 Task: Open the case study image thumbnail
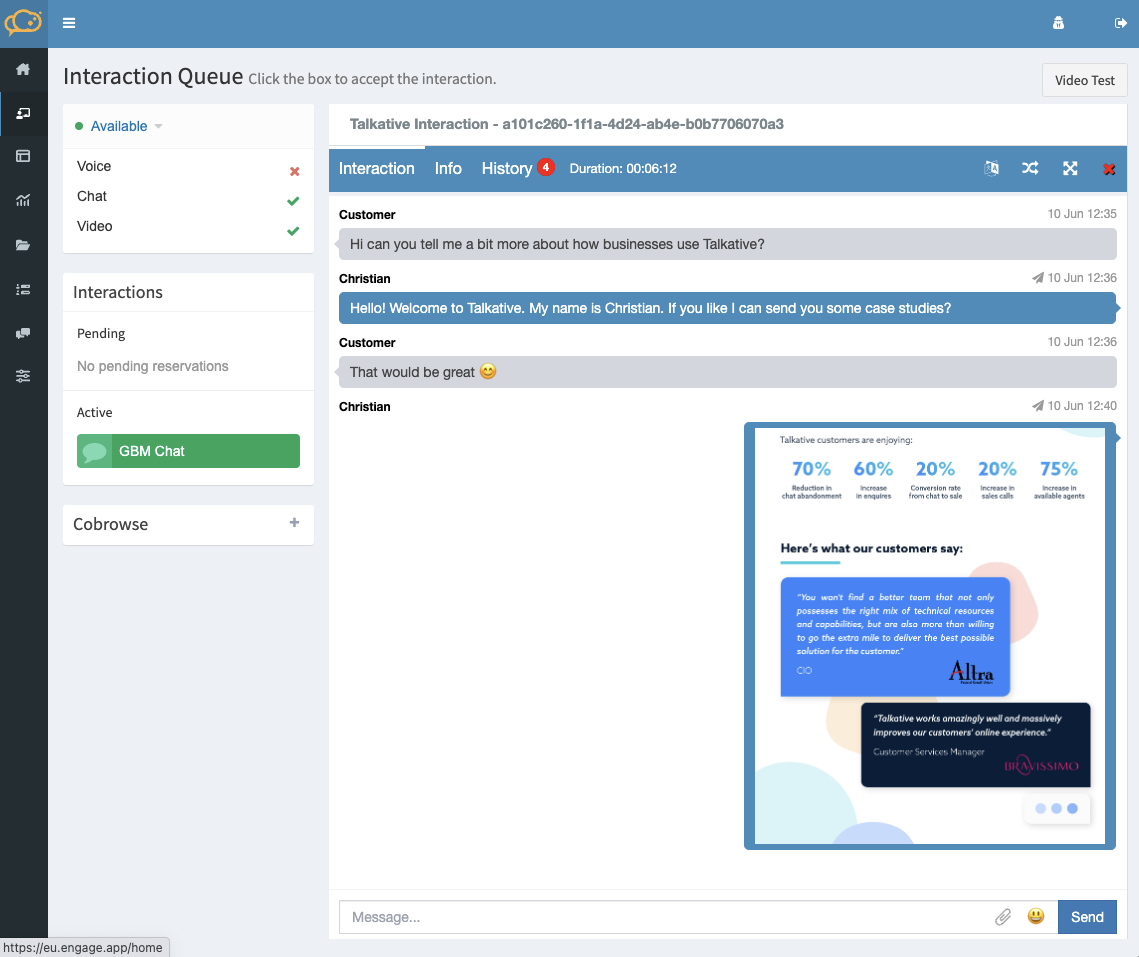point(930,636)
